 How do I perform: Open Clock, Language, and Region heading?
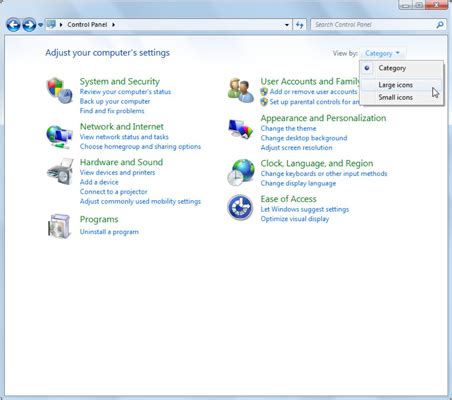click(x=317, y=164)
